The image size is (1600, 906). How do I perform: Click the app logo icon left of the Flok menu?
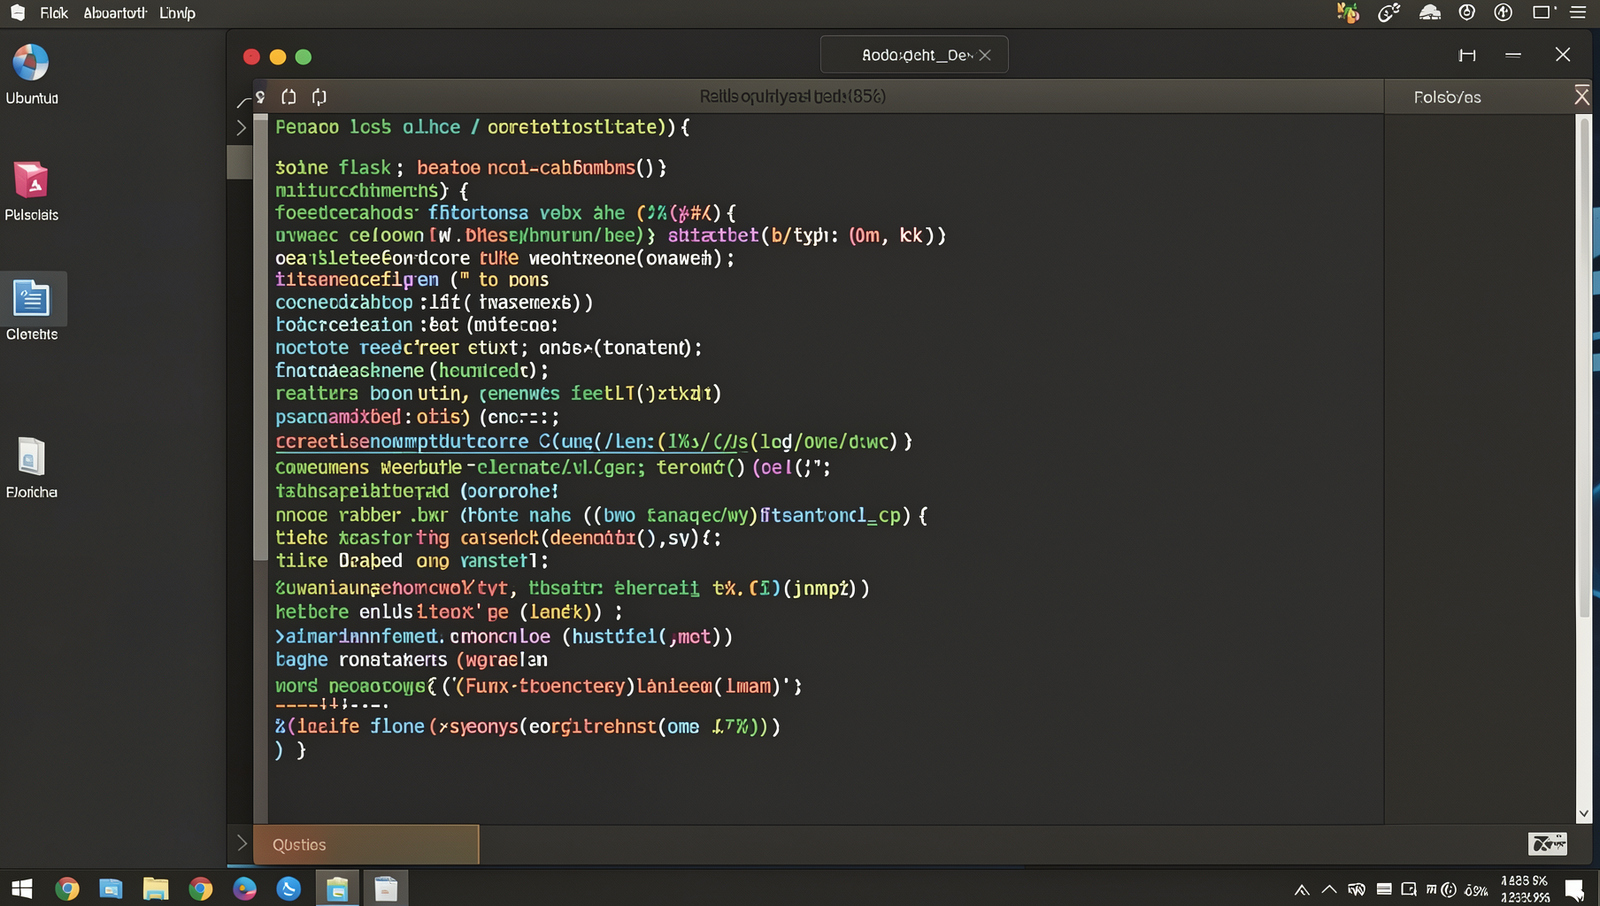click(x=17, y=12)
